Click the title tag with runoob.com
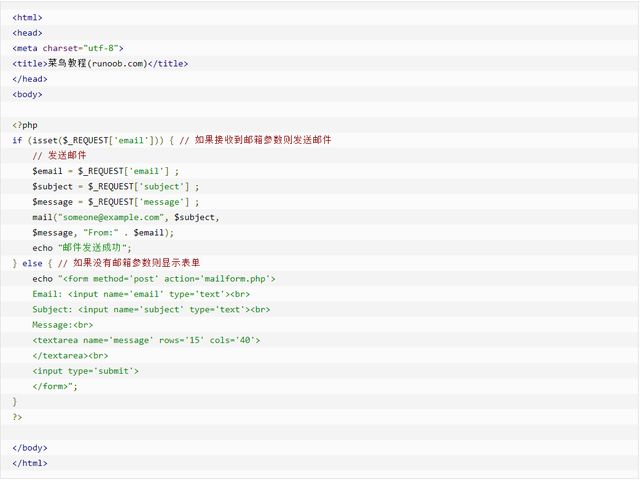 (x=100, y=64)
